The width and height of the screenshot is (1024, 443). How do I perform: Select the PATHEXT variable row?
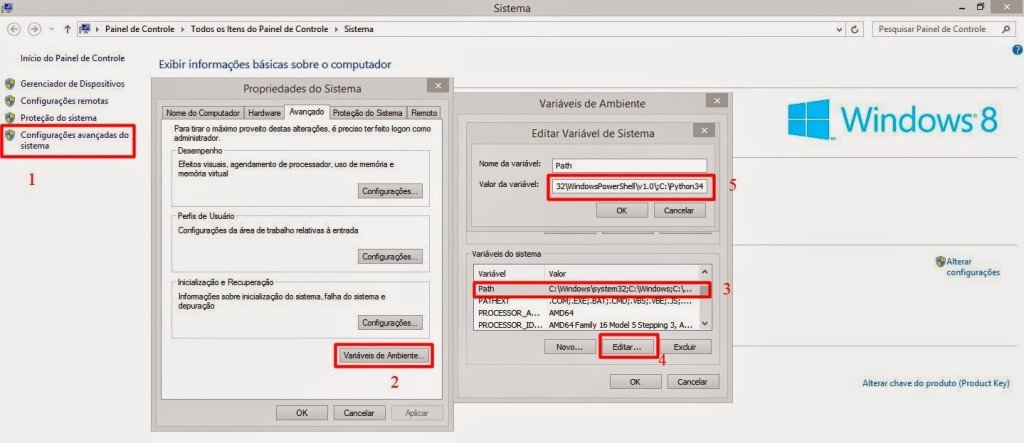point(587,301)
